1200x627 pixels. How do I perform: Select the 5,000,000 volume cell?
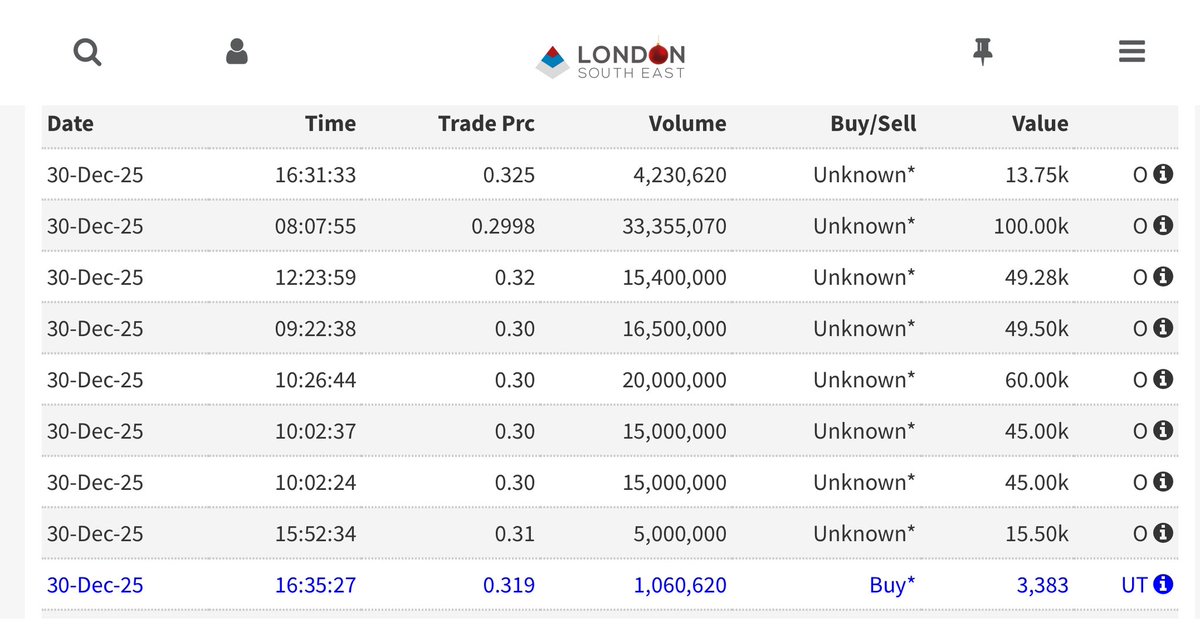680,533
